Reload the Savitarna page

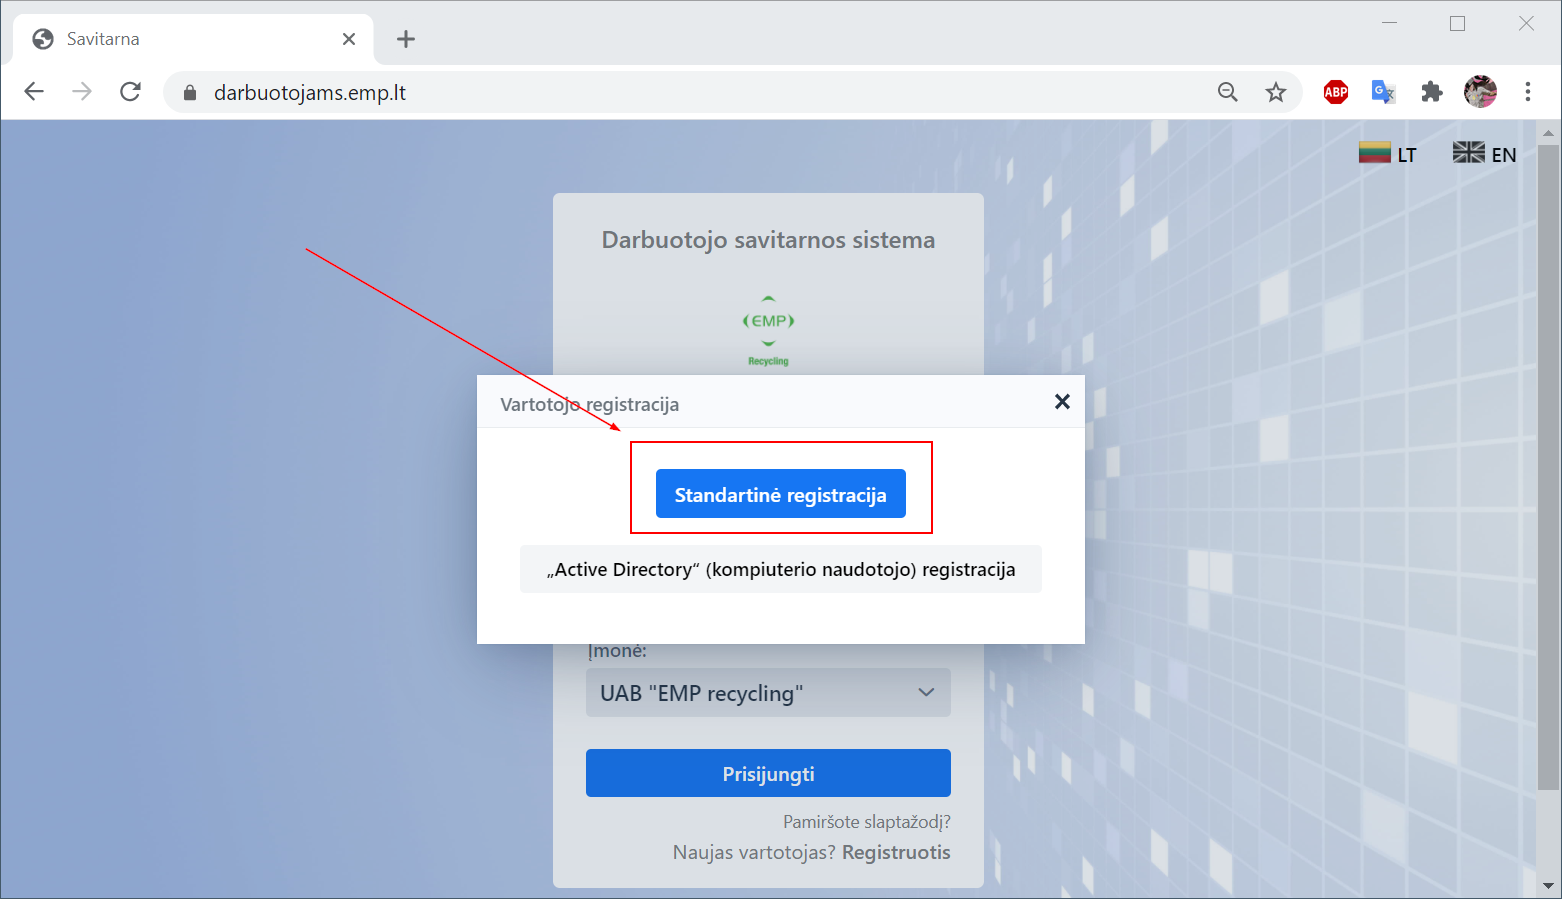(130, 92)
